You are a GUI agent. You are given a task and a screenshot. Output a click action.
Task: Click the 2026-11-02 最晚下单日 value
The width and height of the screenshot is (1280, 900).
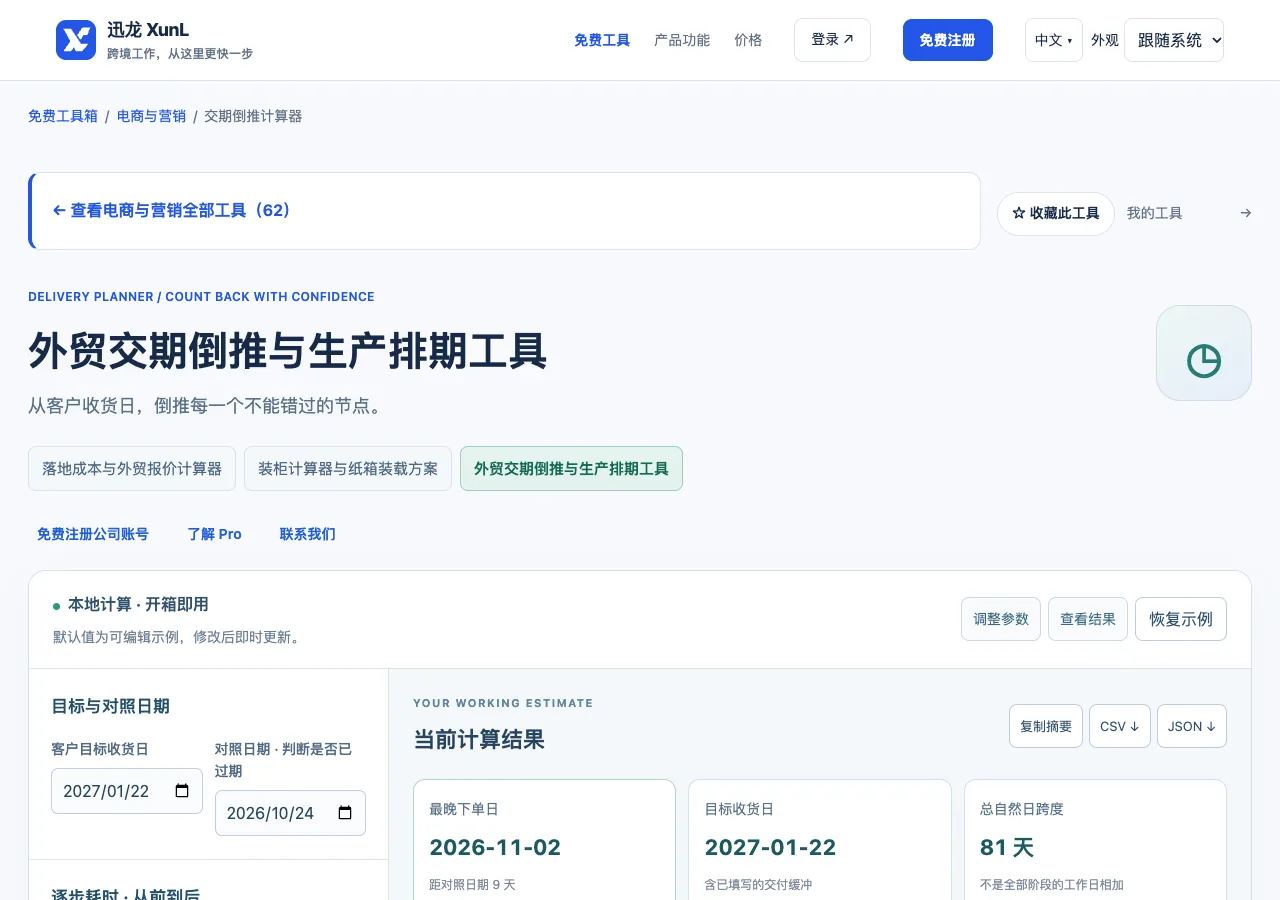click(495, 847)
